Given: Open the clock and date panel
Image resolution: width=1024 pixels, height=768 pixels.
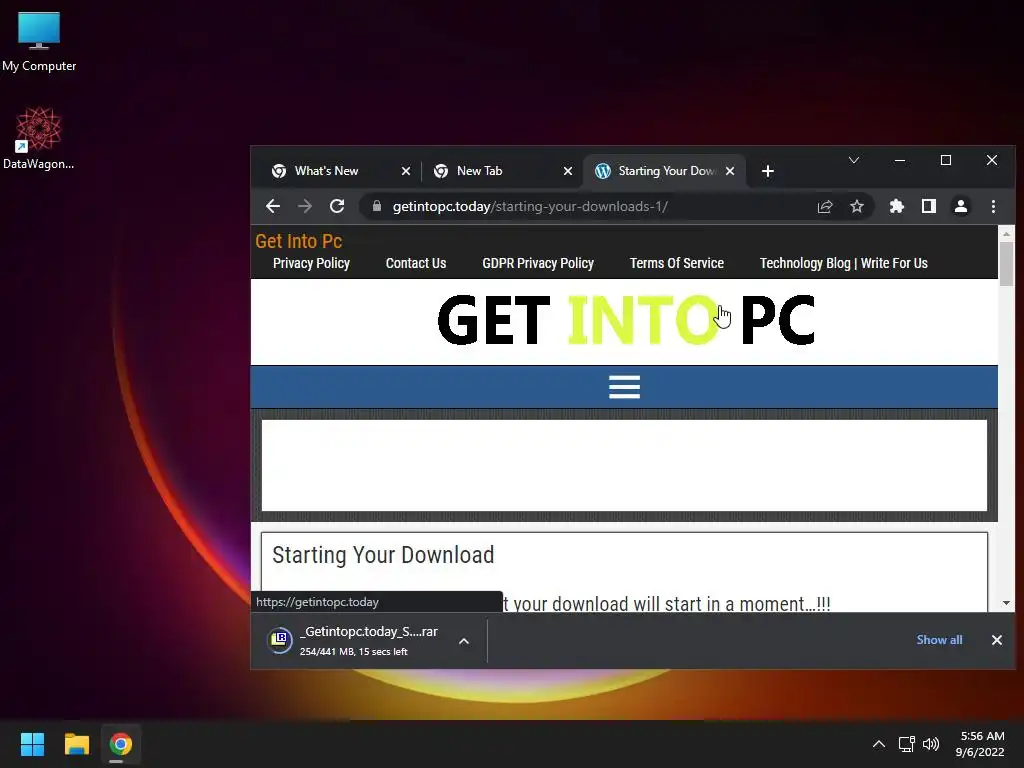Looking at the screenshot, I should pyautogui.click(x=980, y=744).
